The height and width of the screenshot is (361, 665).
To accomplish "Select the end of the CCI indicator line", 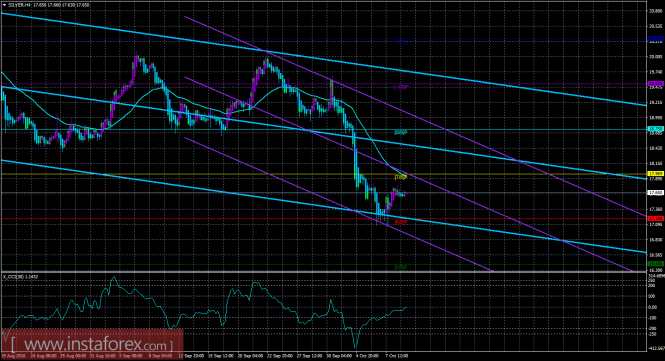I will [405, 308].
